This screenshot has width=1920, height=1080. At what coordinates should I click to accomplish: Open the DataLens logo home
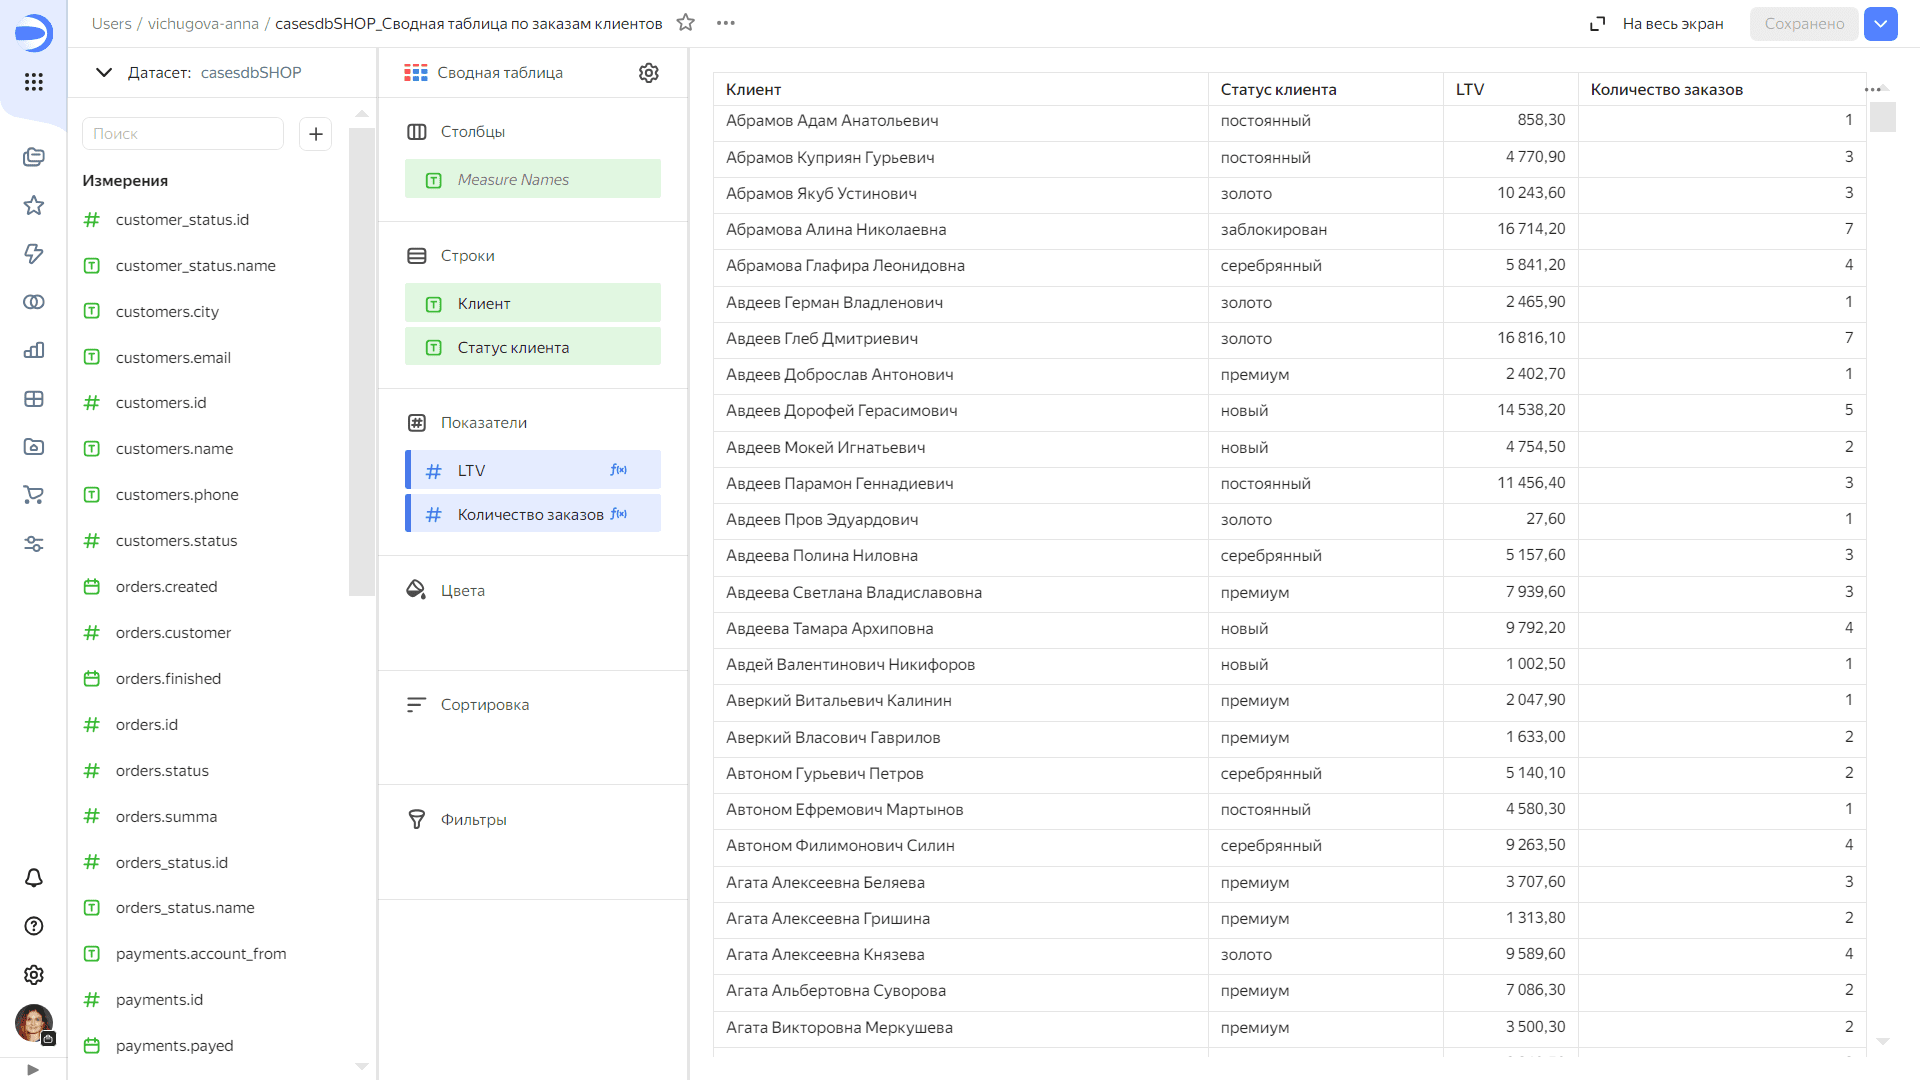(33, 32)
